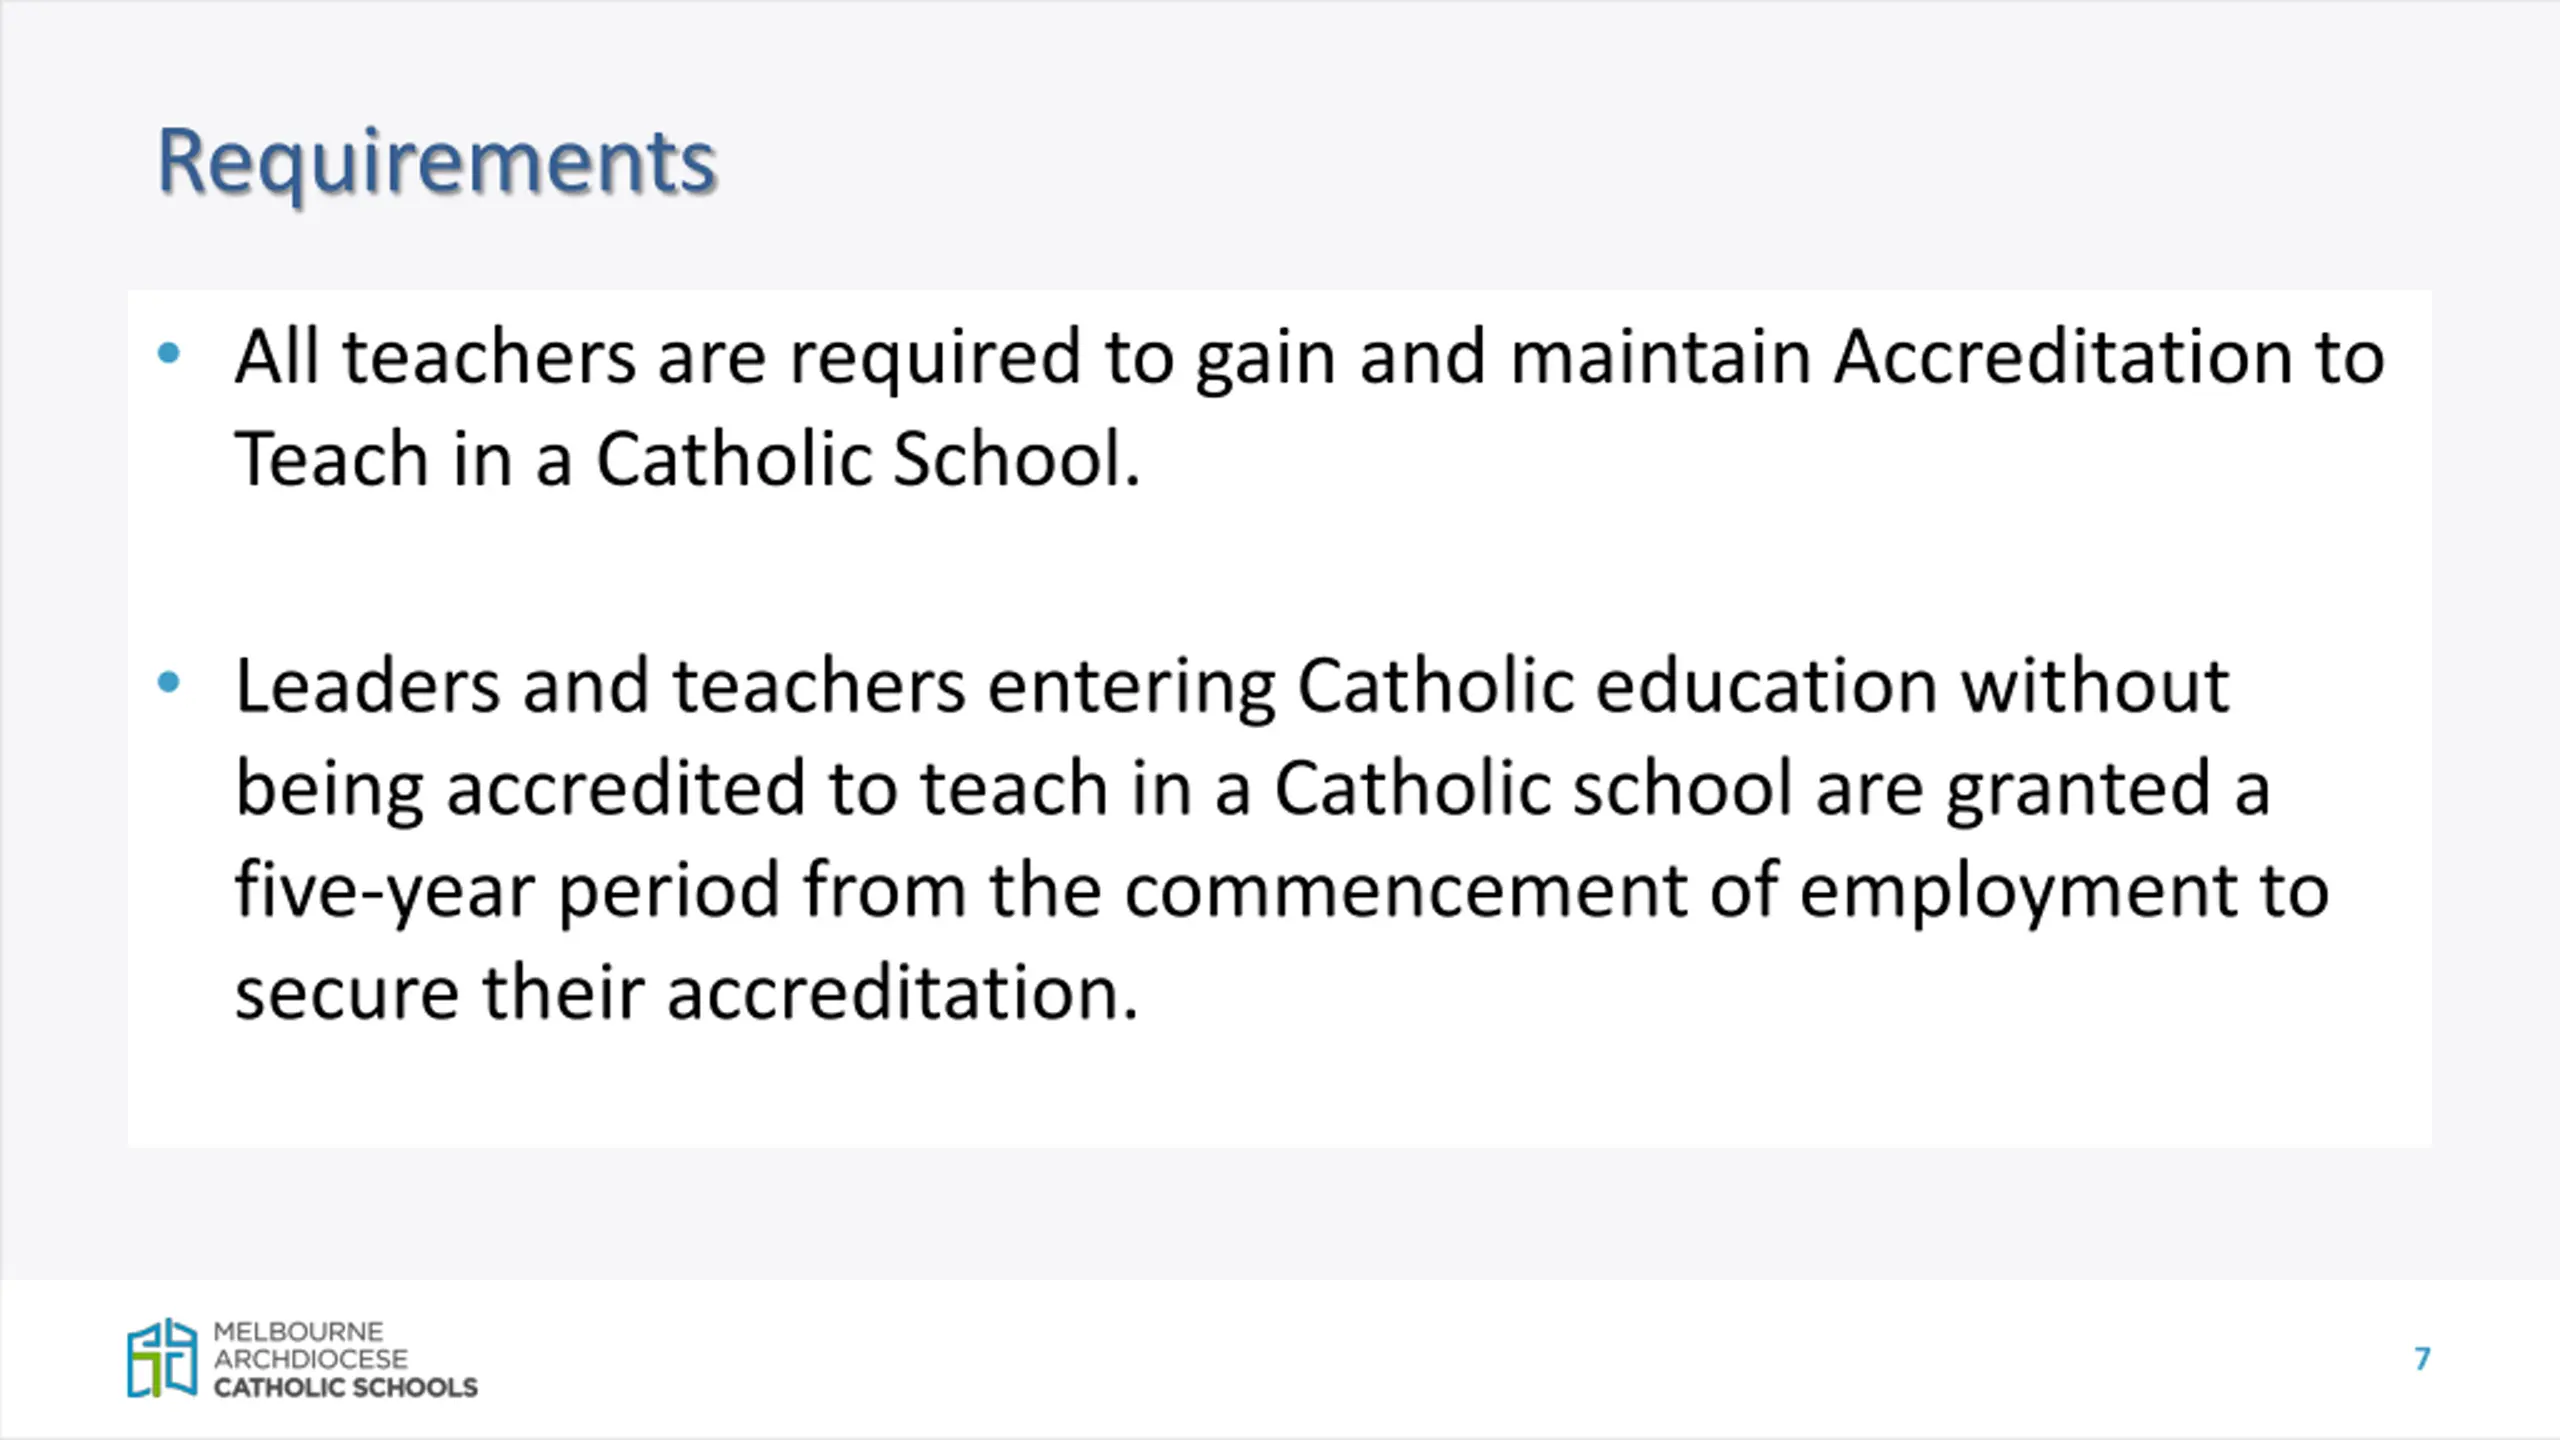Click the slide number 7
2560x1440 pixels.
2422,1359
